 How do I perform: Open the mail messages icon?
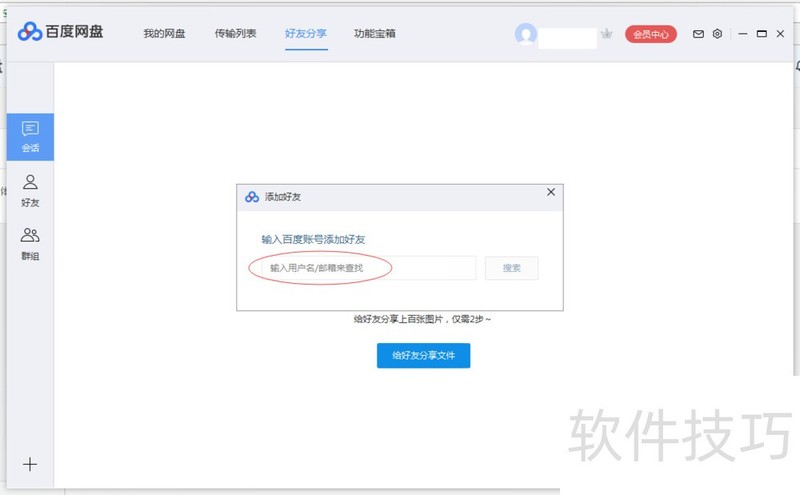tap(698, 34)
